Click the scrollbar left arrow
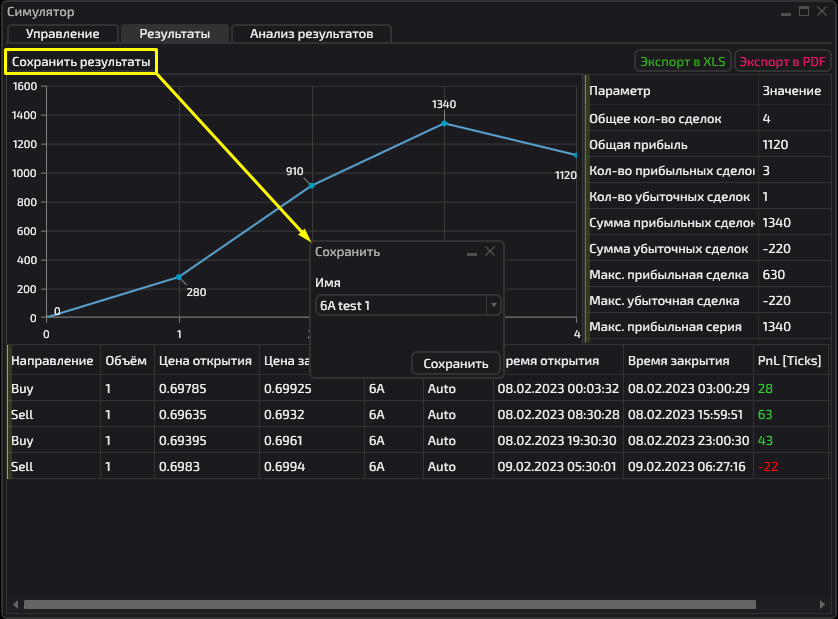 [15, 605]
